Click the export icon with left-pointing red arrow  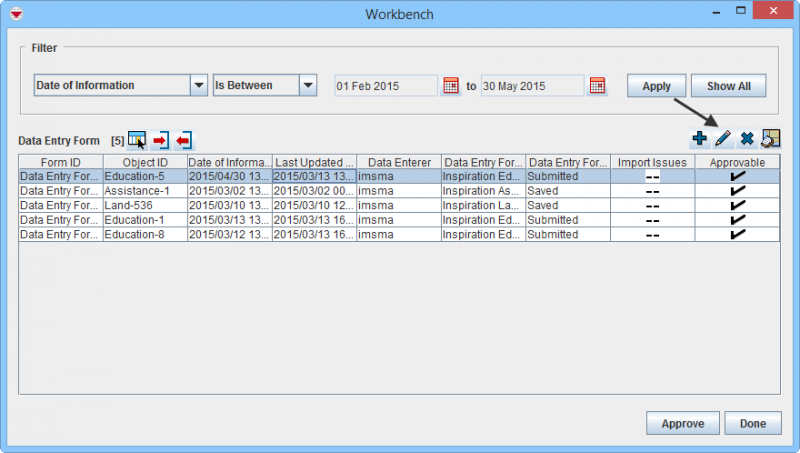click(183, 139)
